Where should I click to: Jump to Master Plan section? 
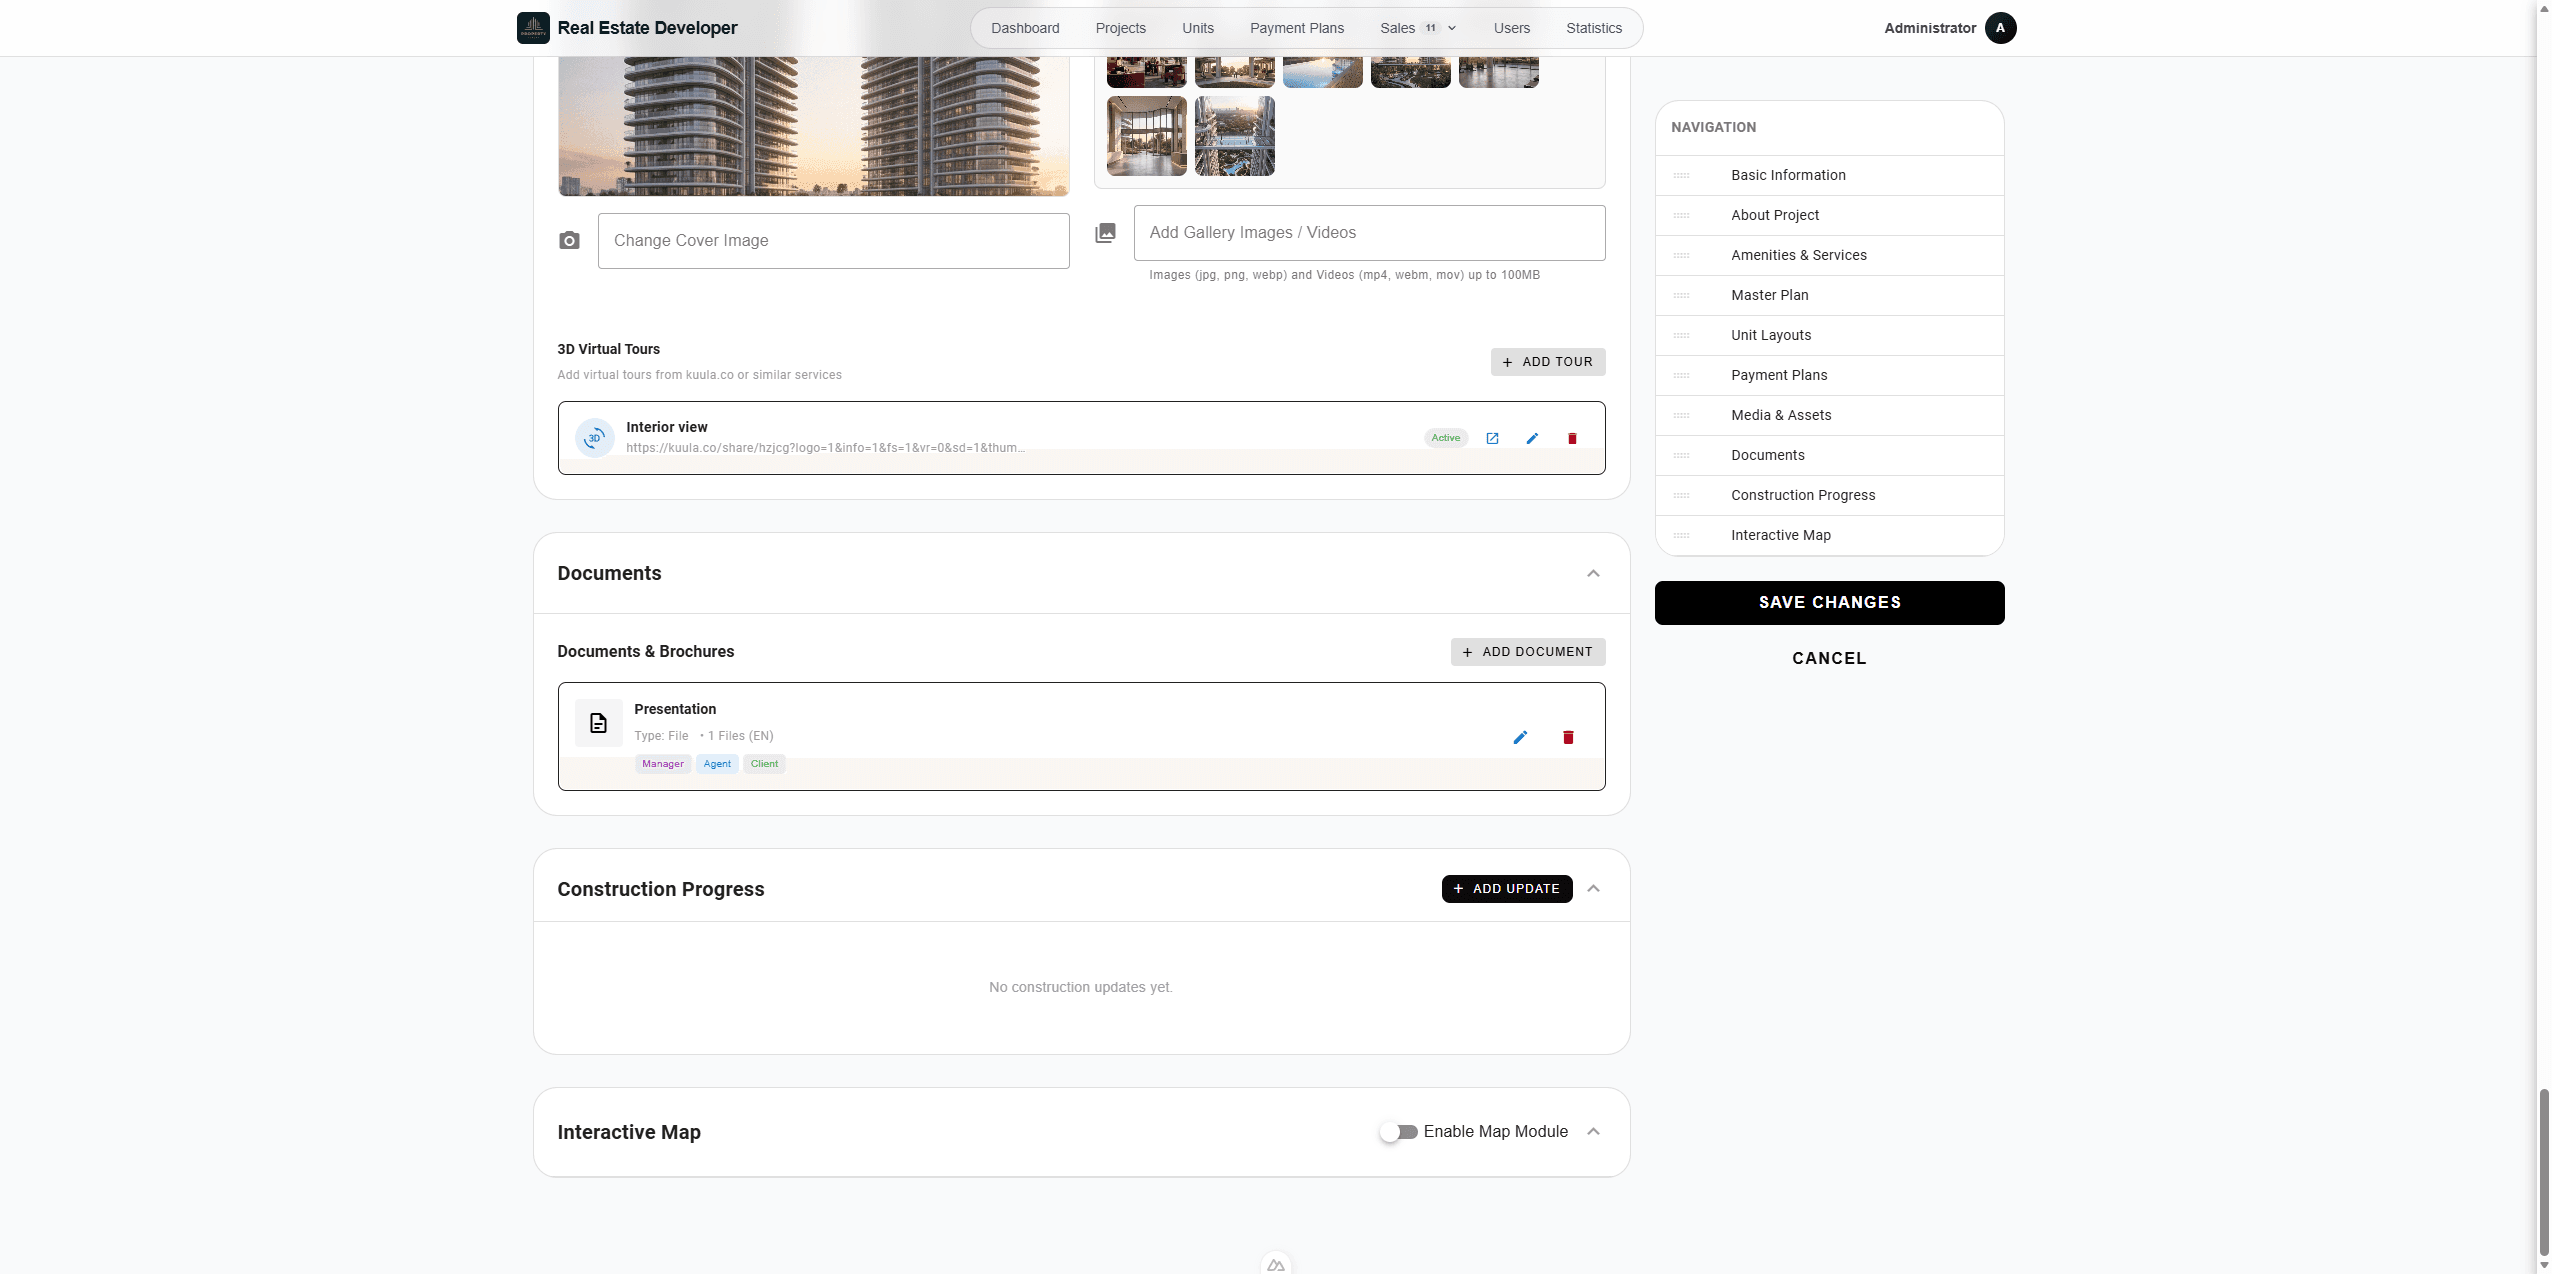pos(1829,295)
